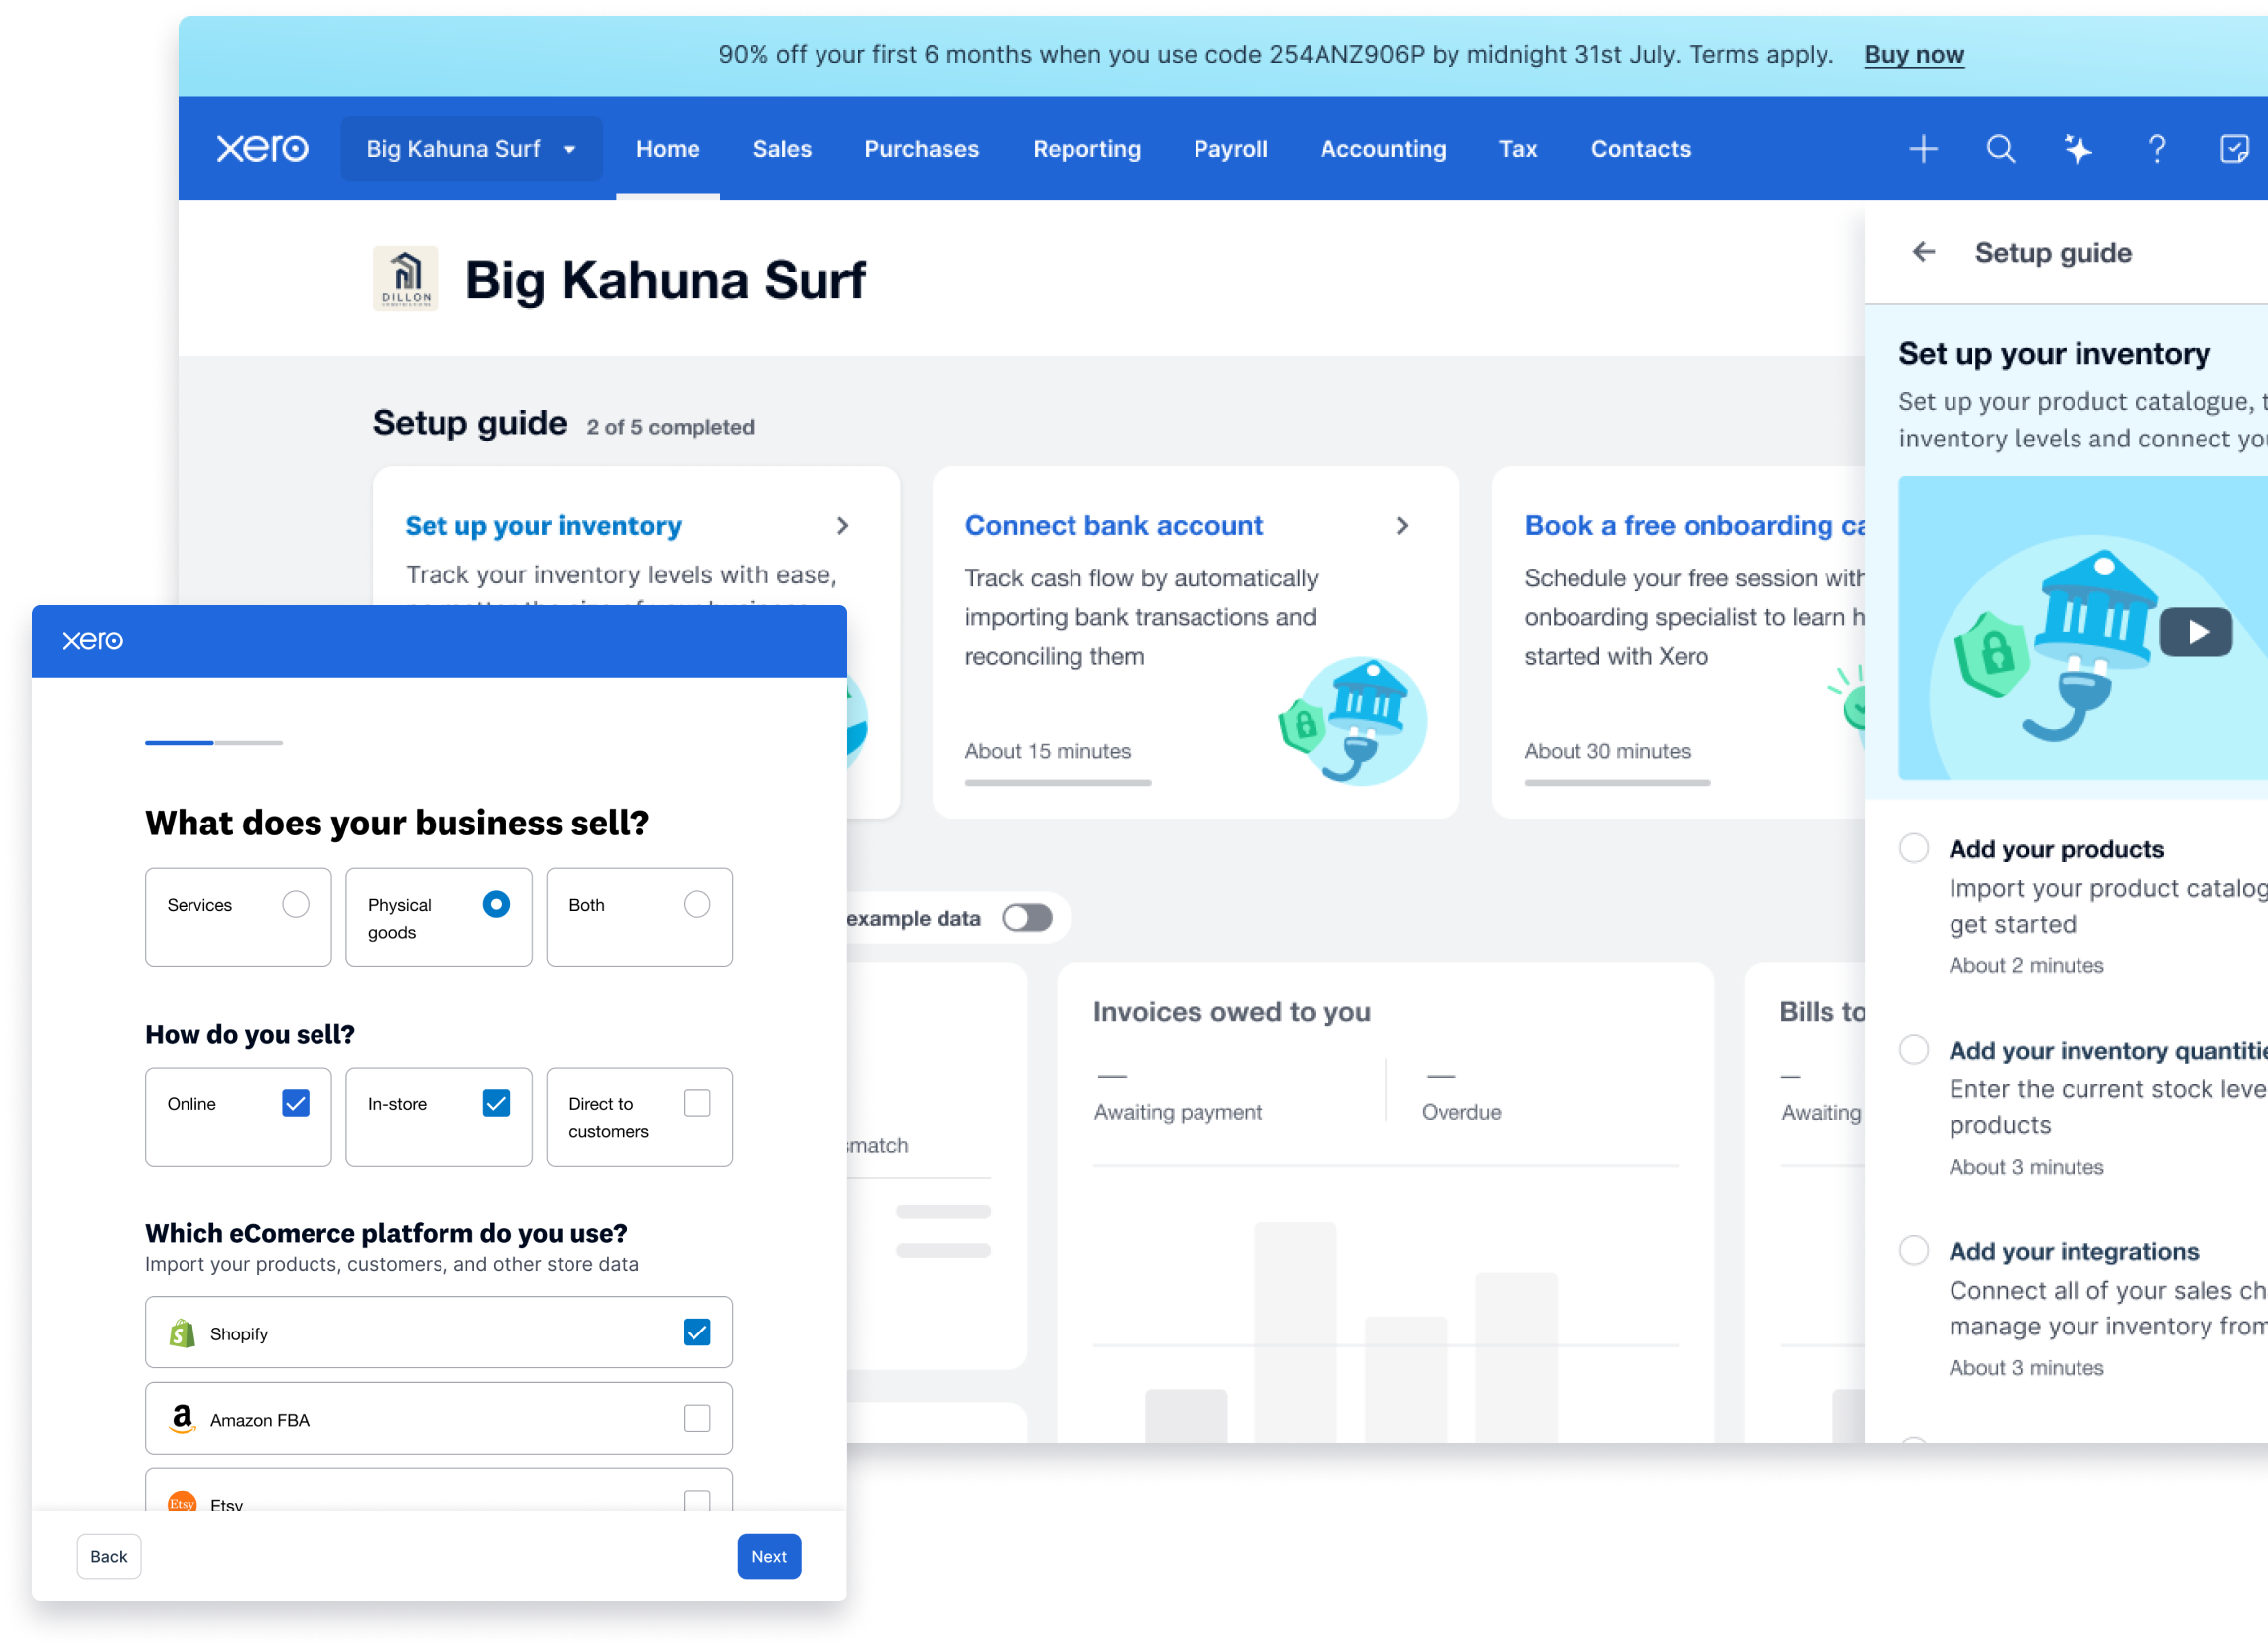
Task: Open the create new plus icon
Action: coord(1923,149)
